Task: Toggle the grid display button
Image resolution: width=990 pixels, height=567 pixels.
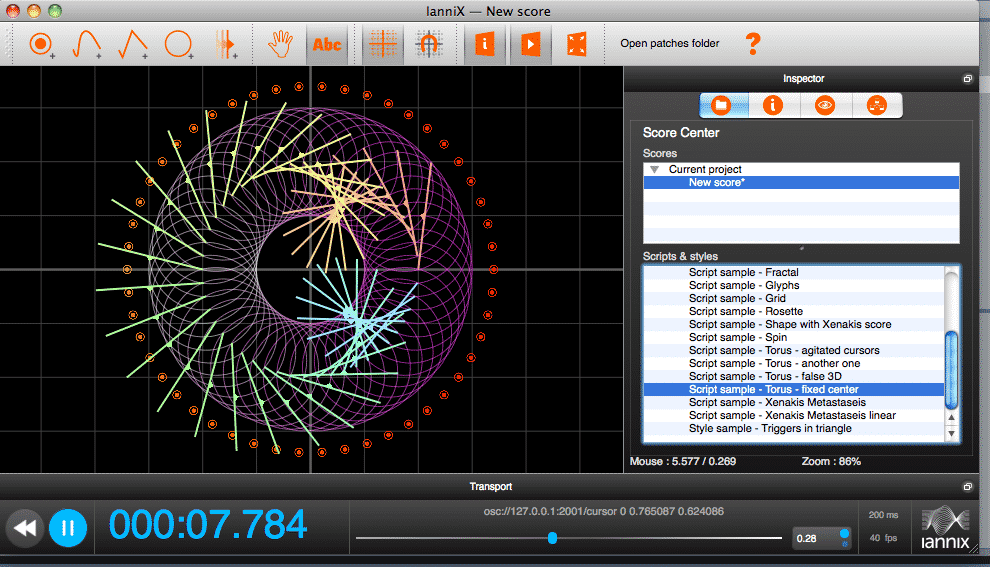Action: click(x=383, y=44)
